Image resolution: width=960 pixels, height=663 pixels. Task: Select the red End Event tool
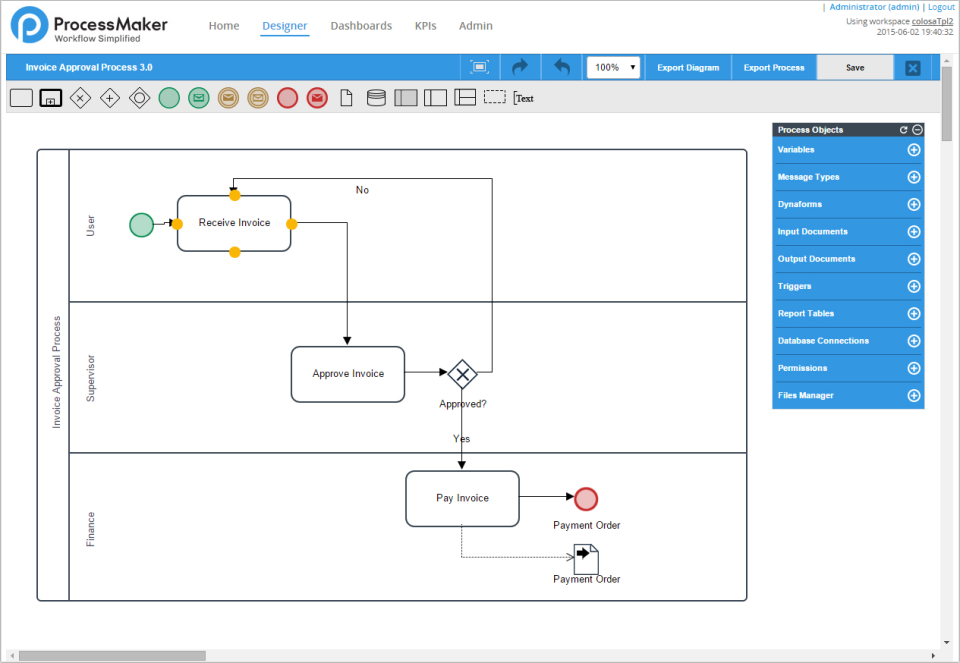point(287,97)
